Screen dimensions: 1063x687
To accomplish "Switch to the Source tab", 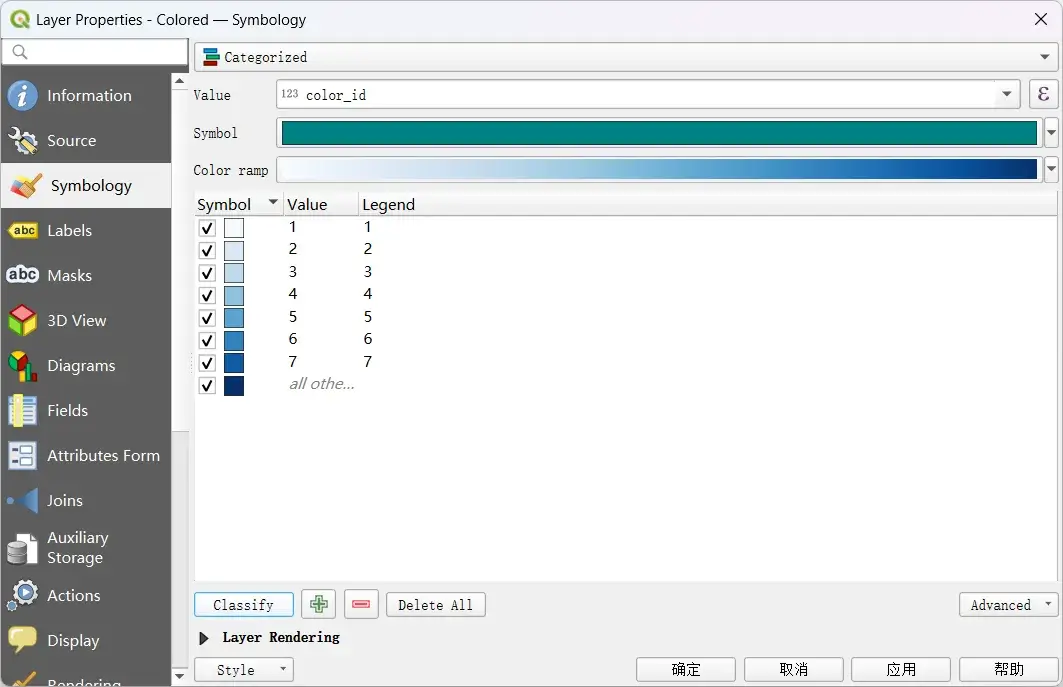I will pyautogui.click(x=86, y=140).
